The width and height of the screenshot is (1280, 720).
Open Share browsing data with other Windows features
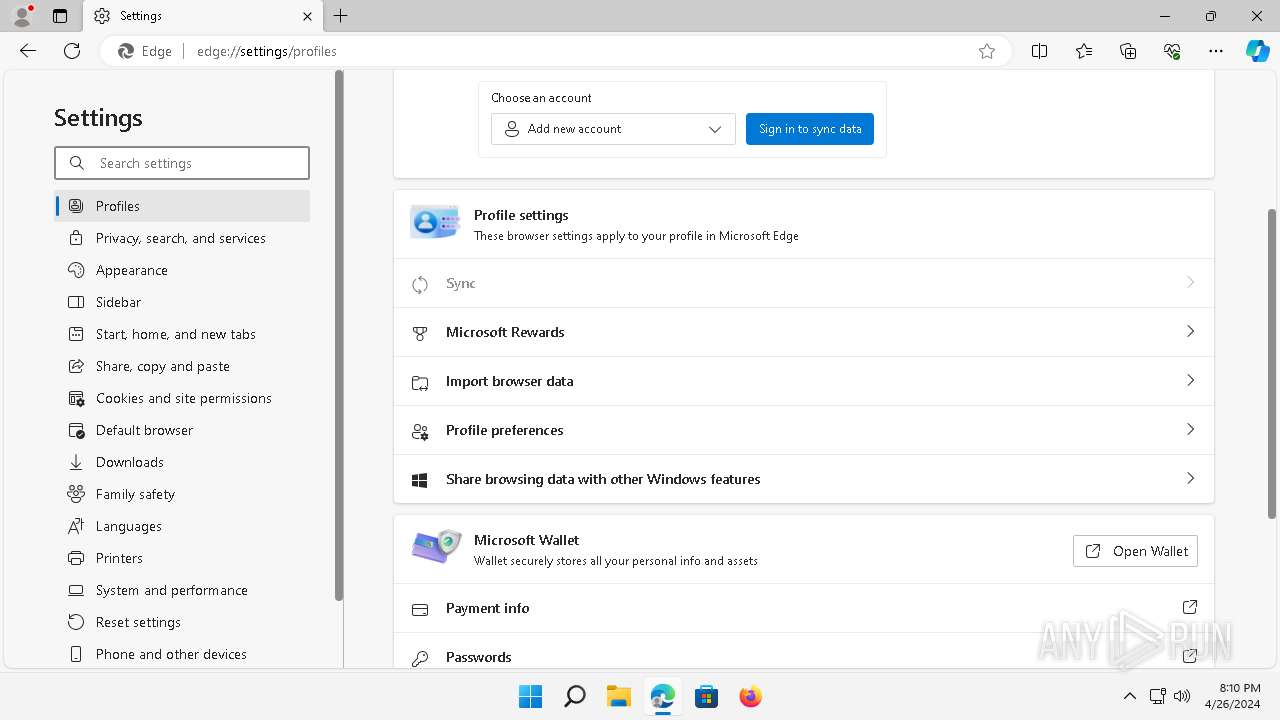(x=804, y=479)
